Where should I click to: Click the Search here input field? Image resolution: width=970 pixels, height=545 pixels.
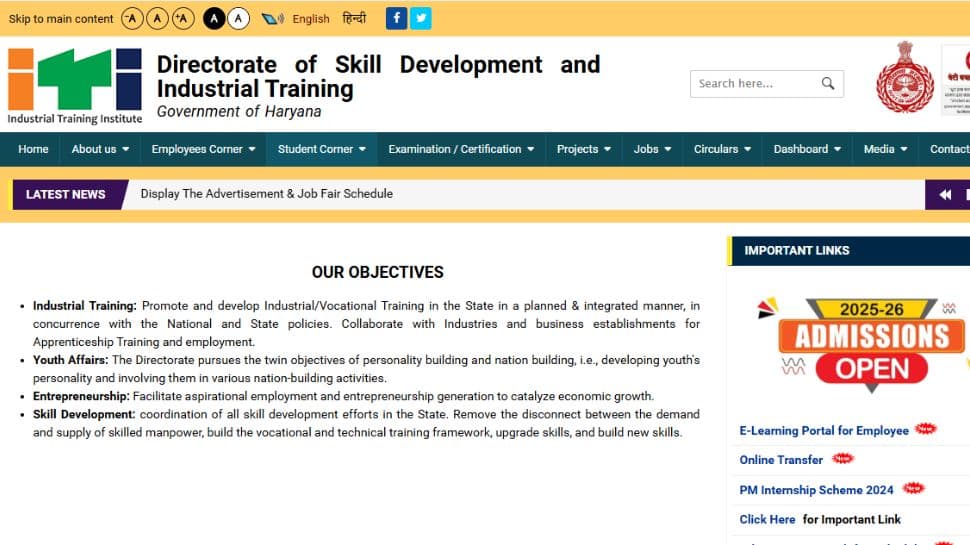(755, 84)
